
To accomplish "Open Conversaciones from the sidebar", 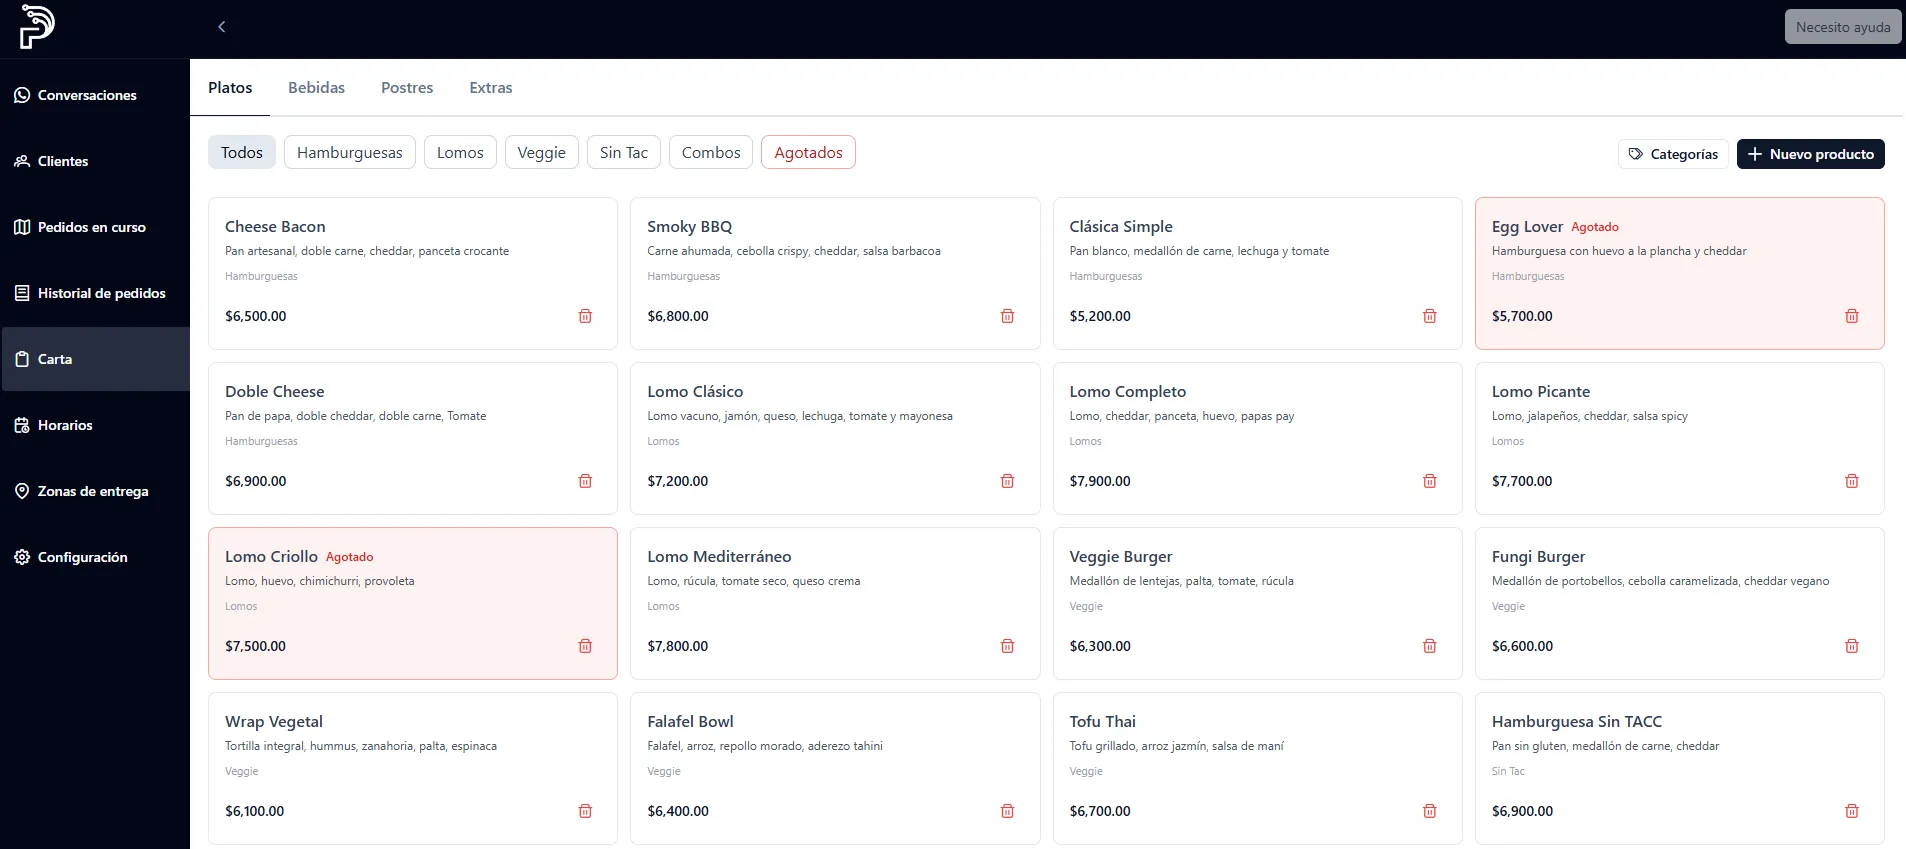I will tap(87, 95).
